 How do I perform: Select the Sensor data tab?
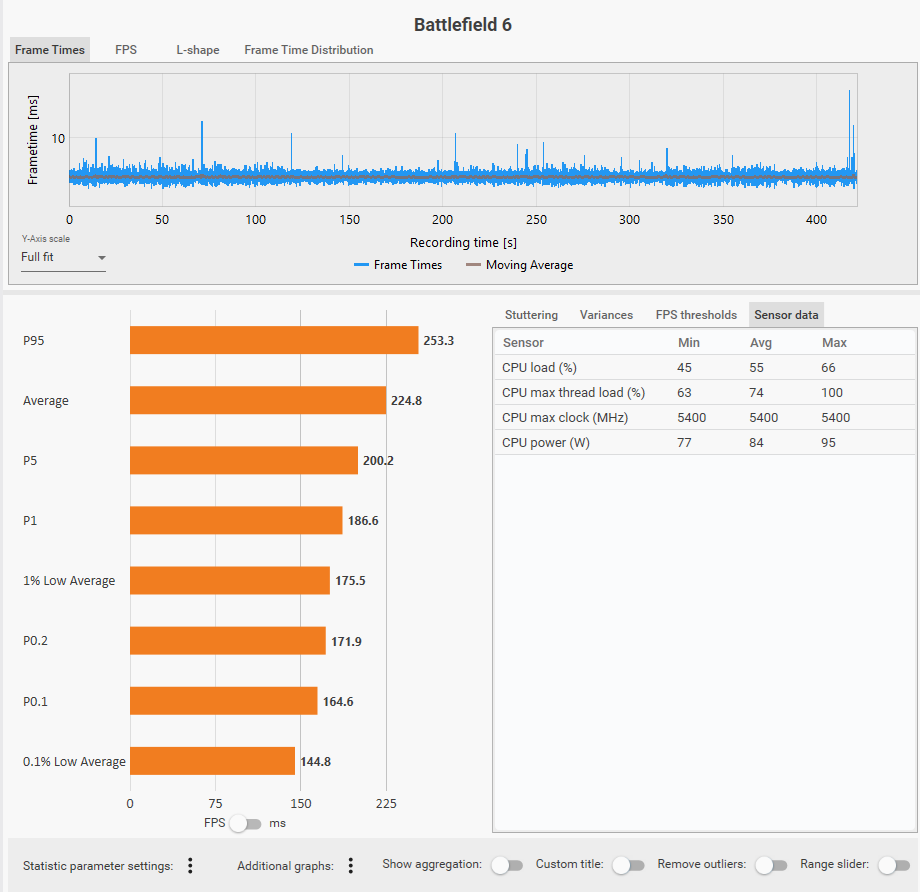tap(786, 315)
